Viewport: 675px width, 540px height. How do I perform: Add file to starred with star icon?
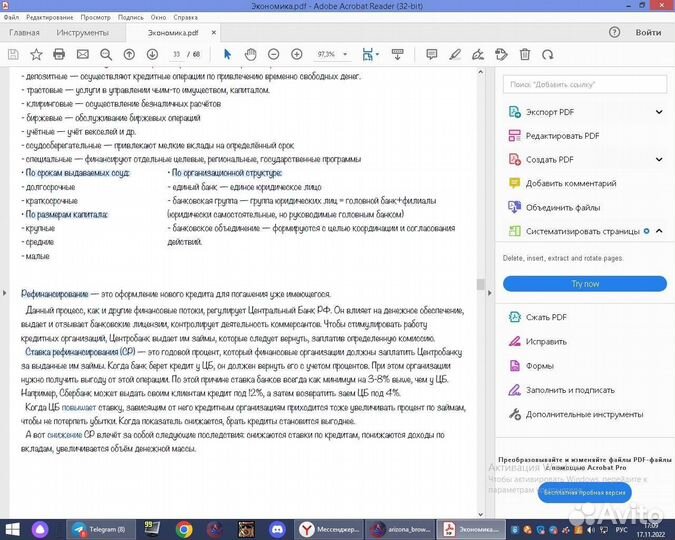[x=36, y=54]
